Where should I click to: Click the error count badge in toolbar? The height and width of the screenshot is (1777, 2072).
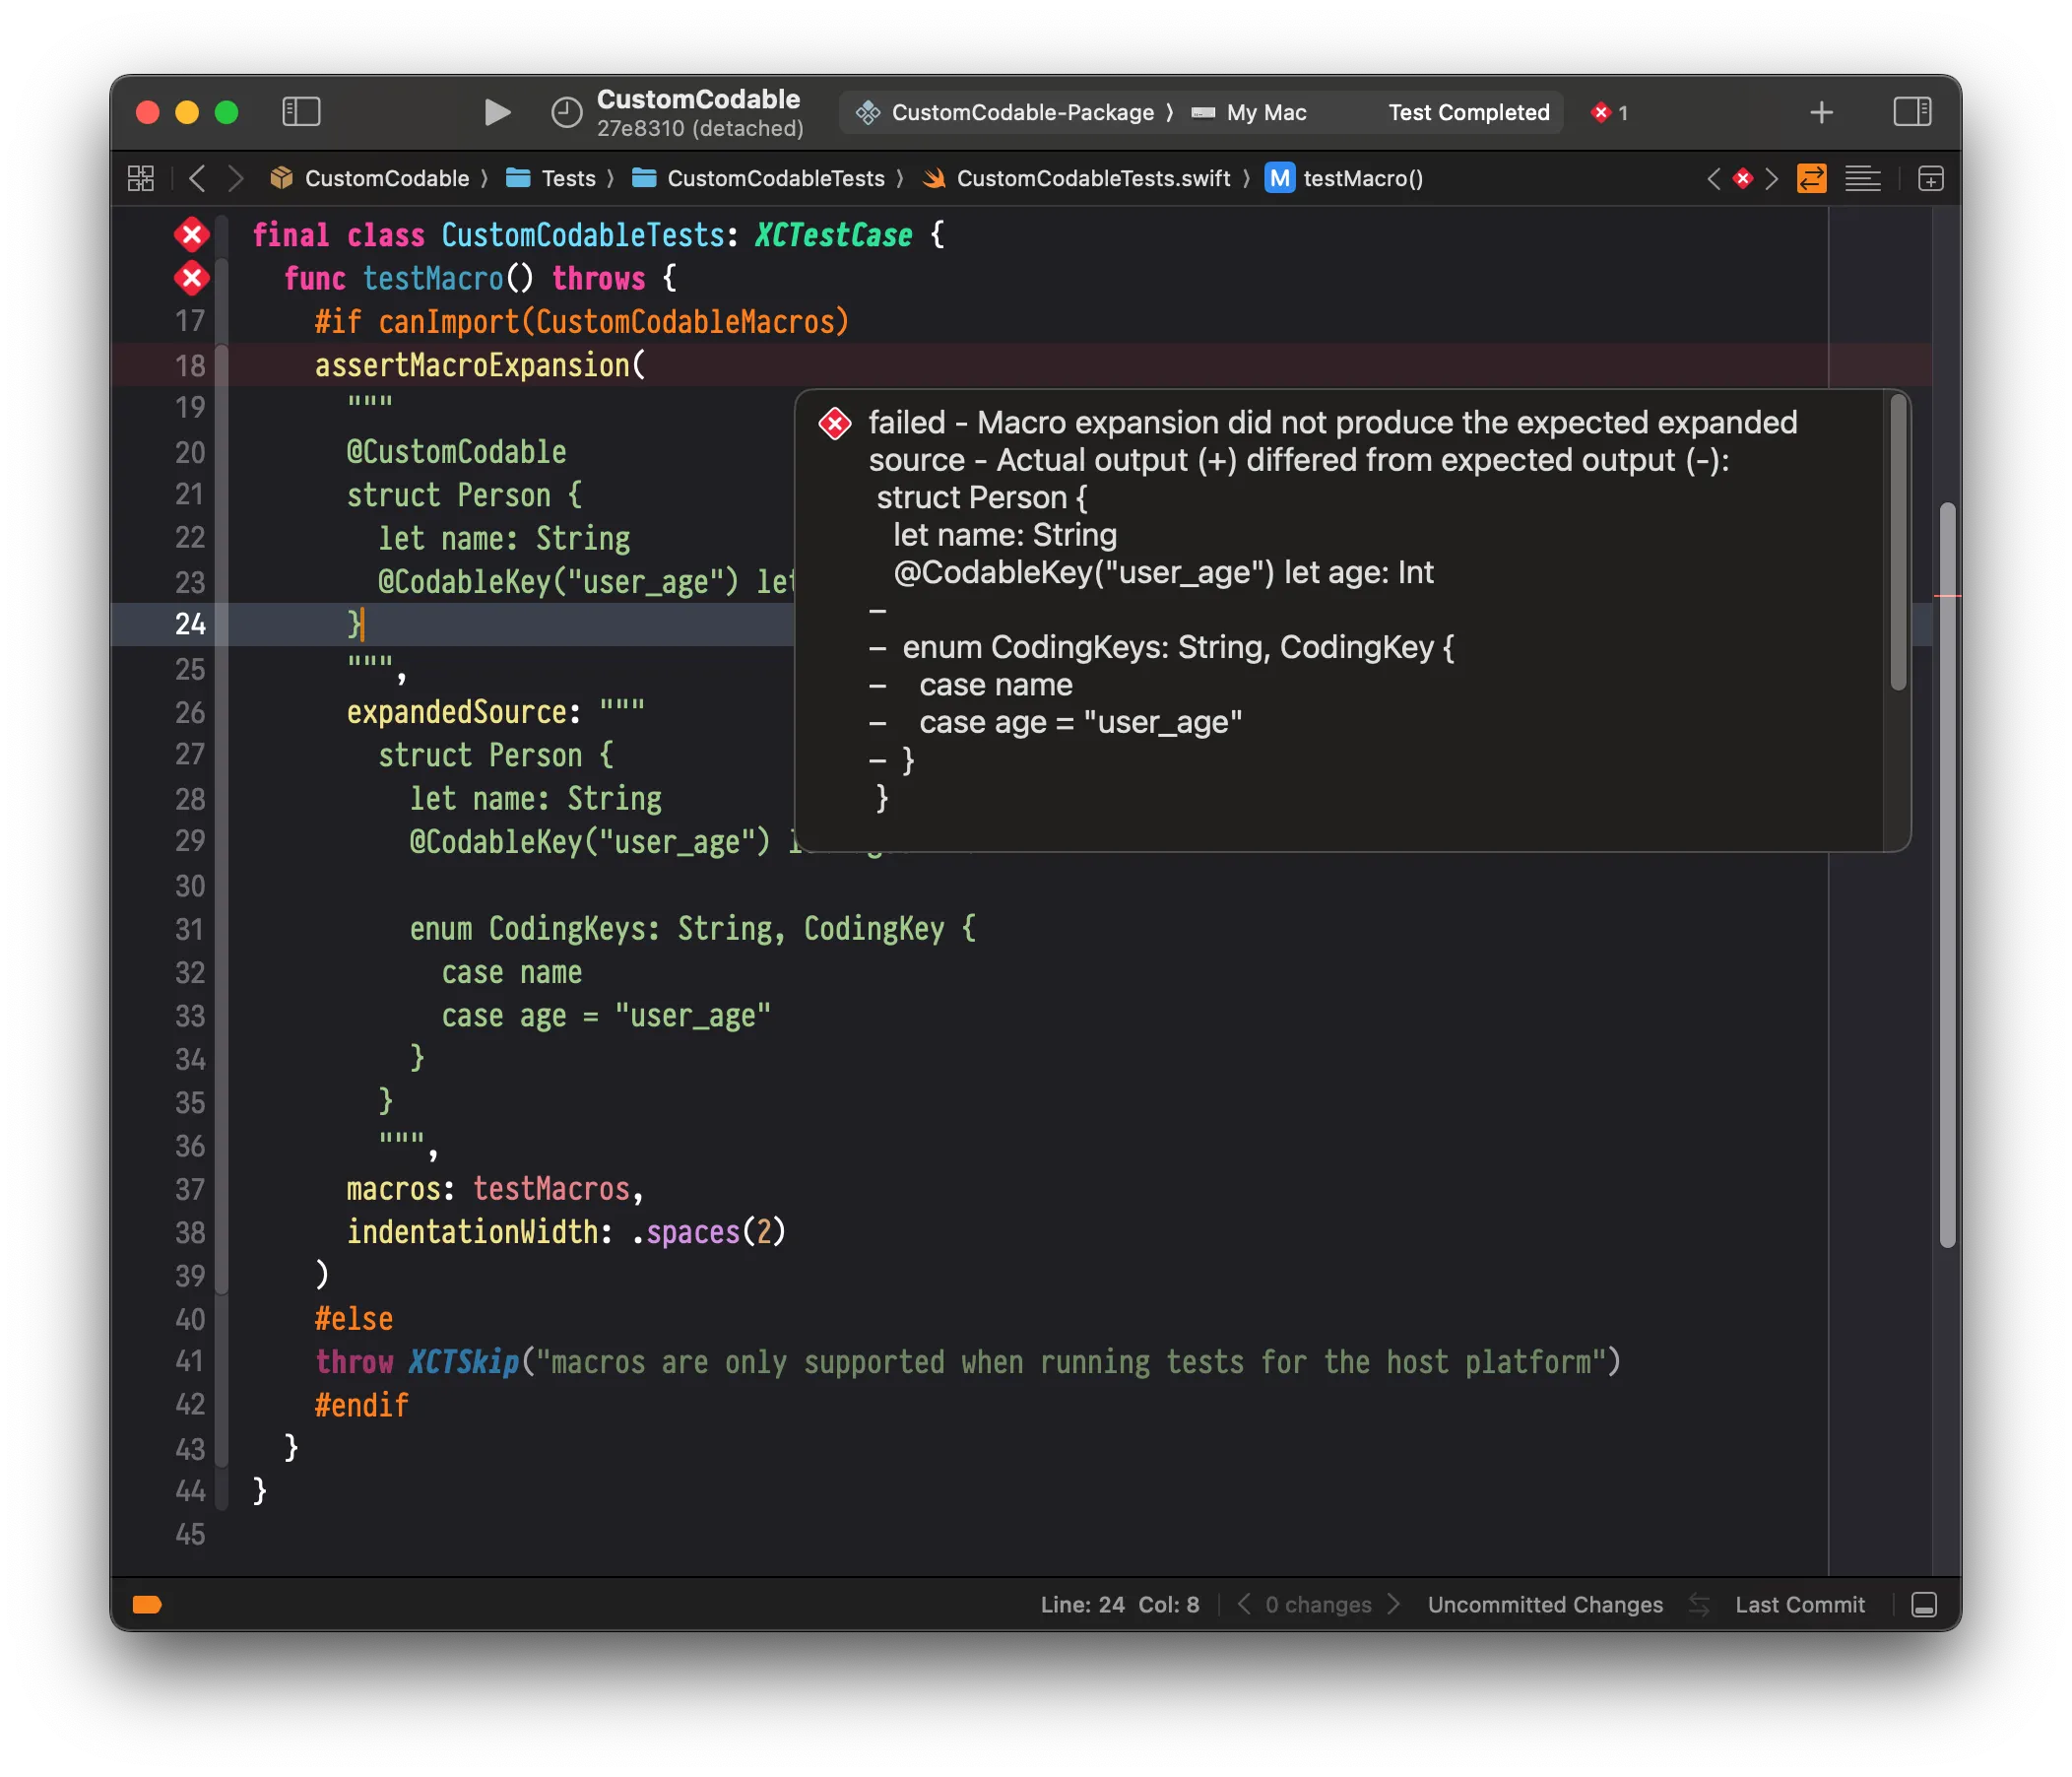click(1609, 113)
